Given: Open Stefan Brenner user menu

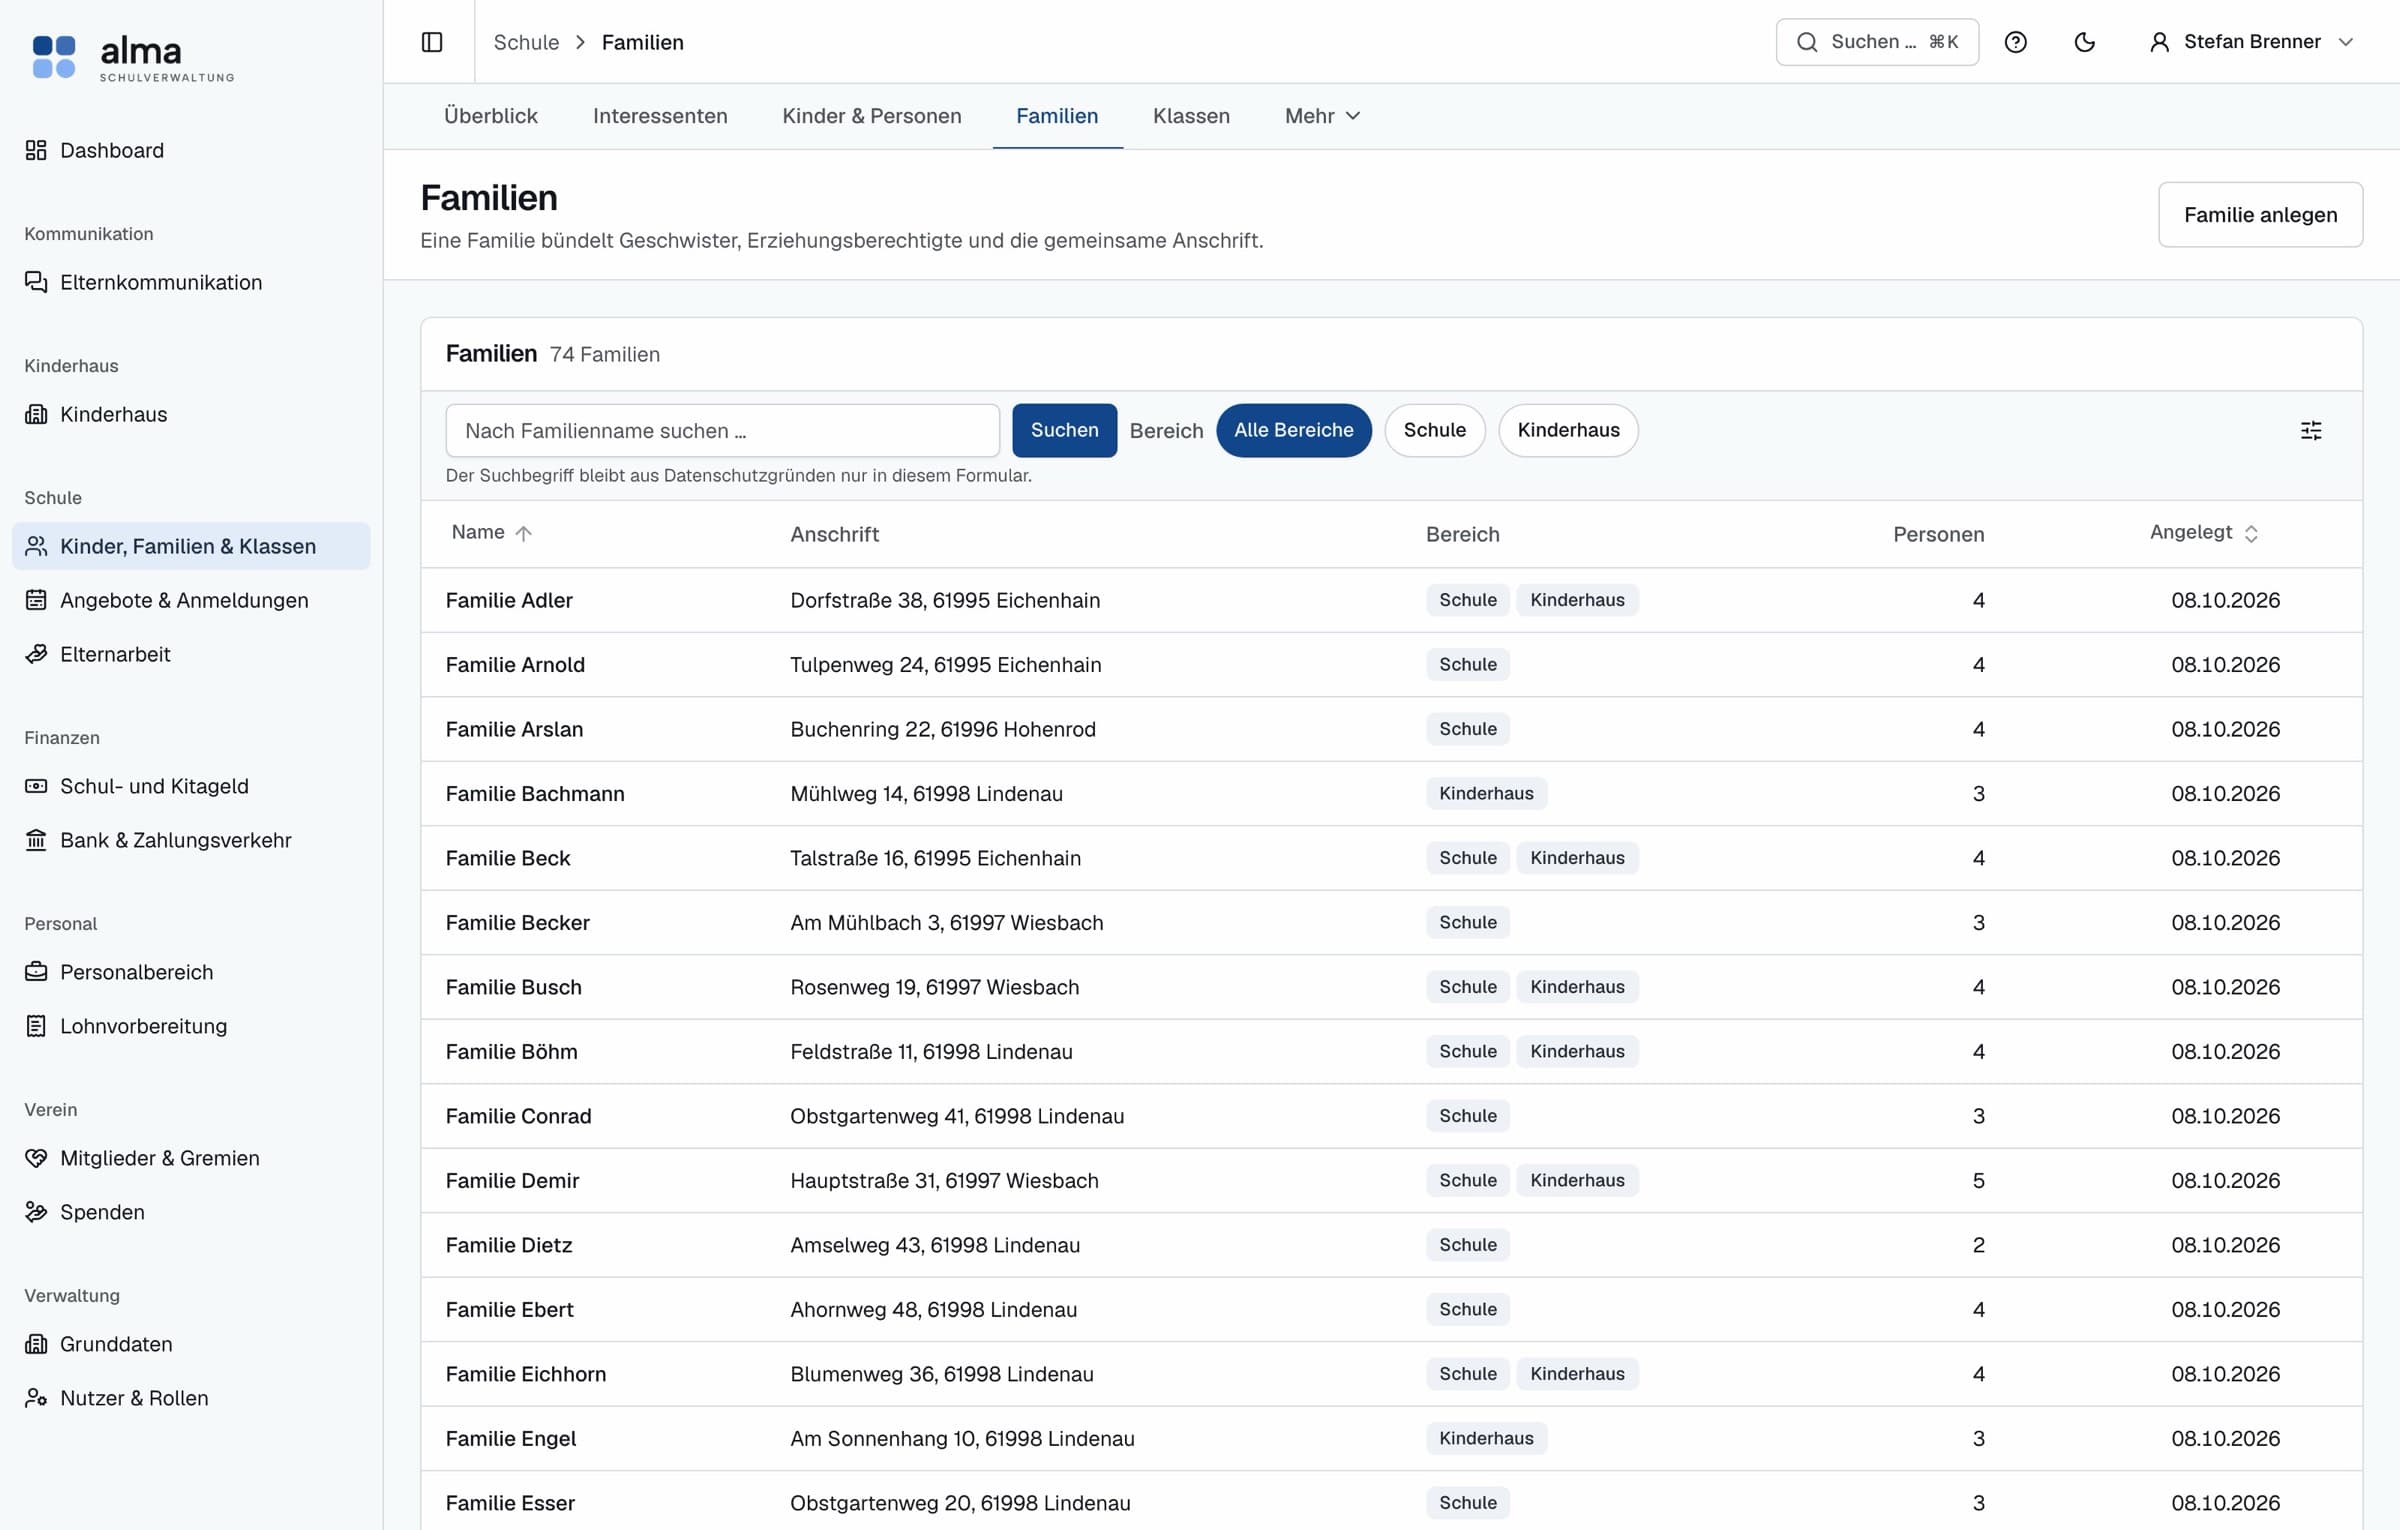Looking at the screenshot, I should pos(2252,42).
